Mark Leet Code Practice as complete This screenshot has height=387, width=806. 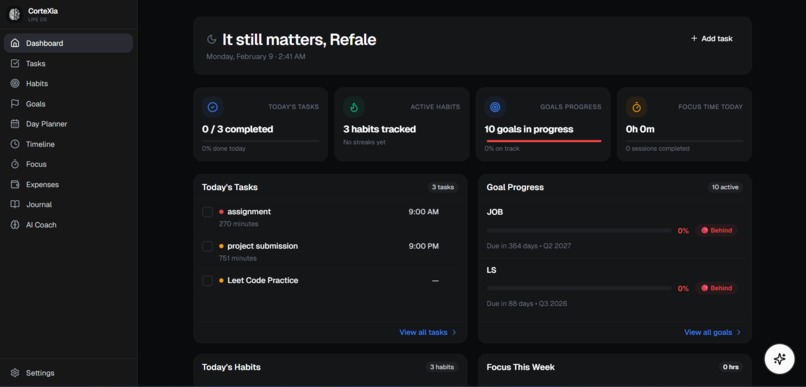pyautogui.click(x=207, y=281)
